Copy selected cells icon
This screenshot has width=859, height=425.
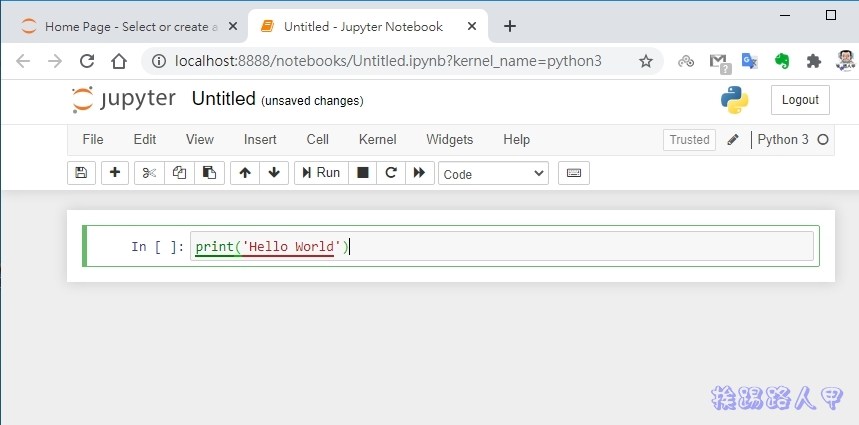pyautogui.click(x=179, y=173)
